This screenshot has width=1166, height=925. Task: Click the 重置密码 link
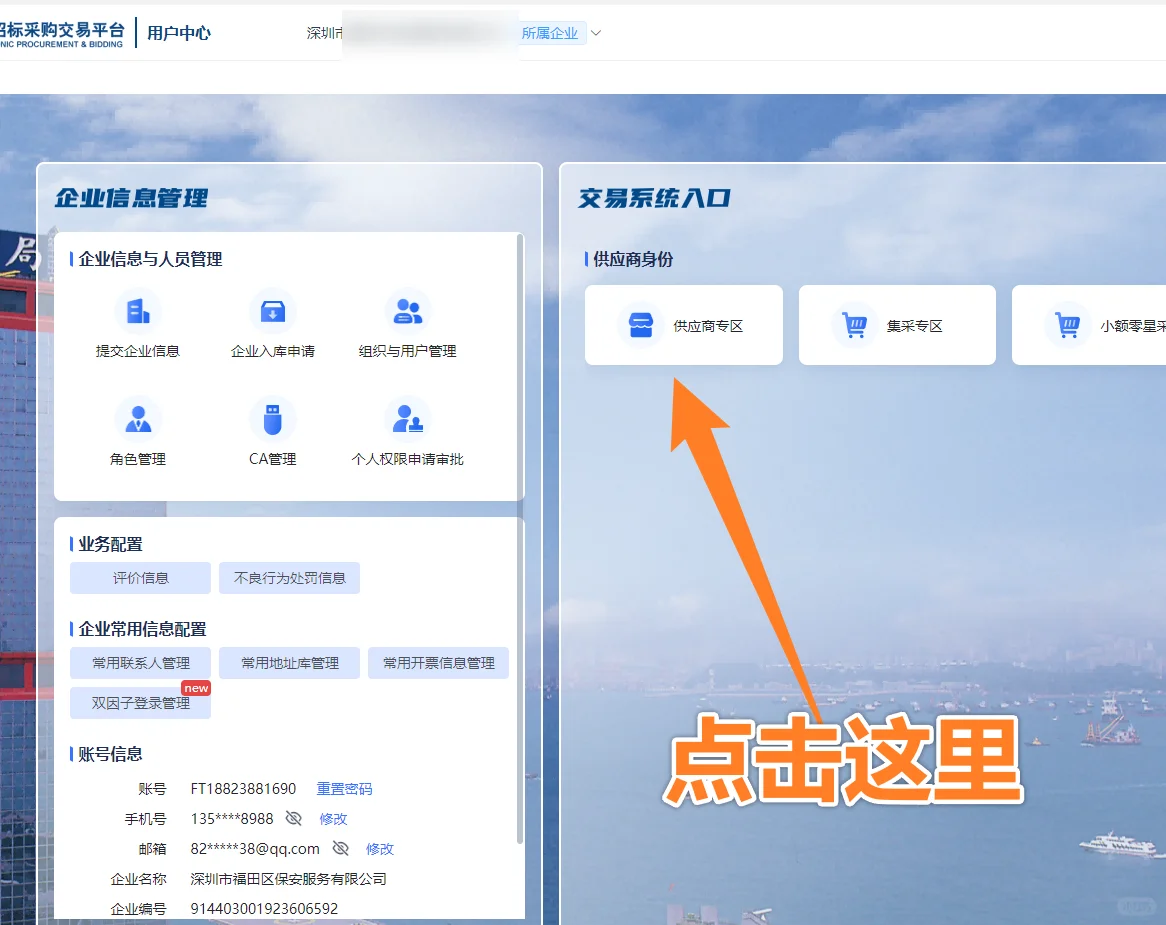click(345, 788)
